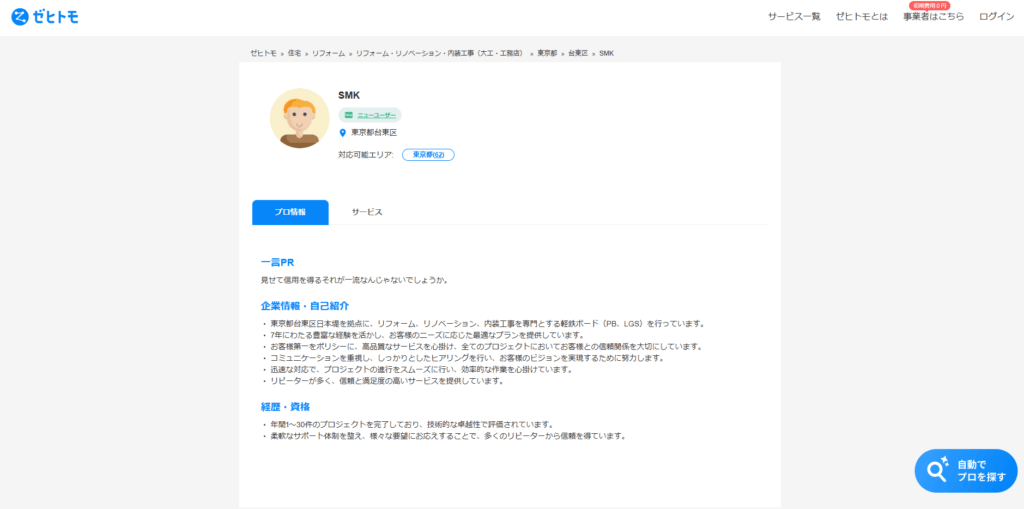Open the 住宅 breadcrumb link
Screen dimensions: 1024x509
coord(294,52)
